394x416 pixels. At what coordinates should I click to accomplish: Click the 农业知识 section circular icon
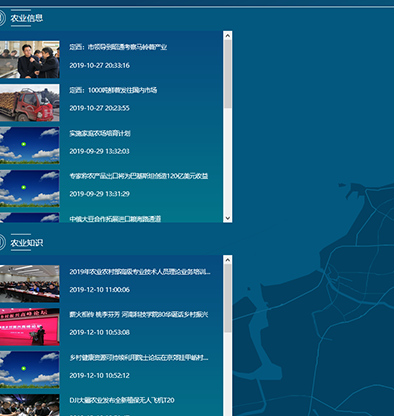[x=2, y=242]
